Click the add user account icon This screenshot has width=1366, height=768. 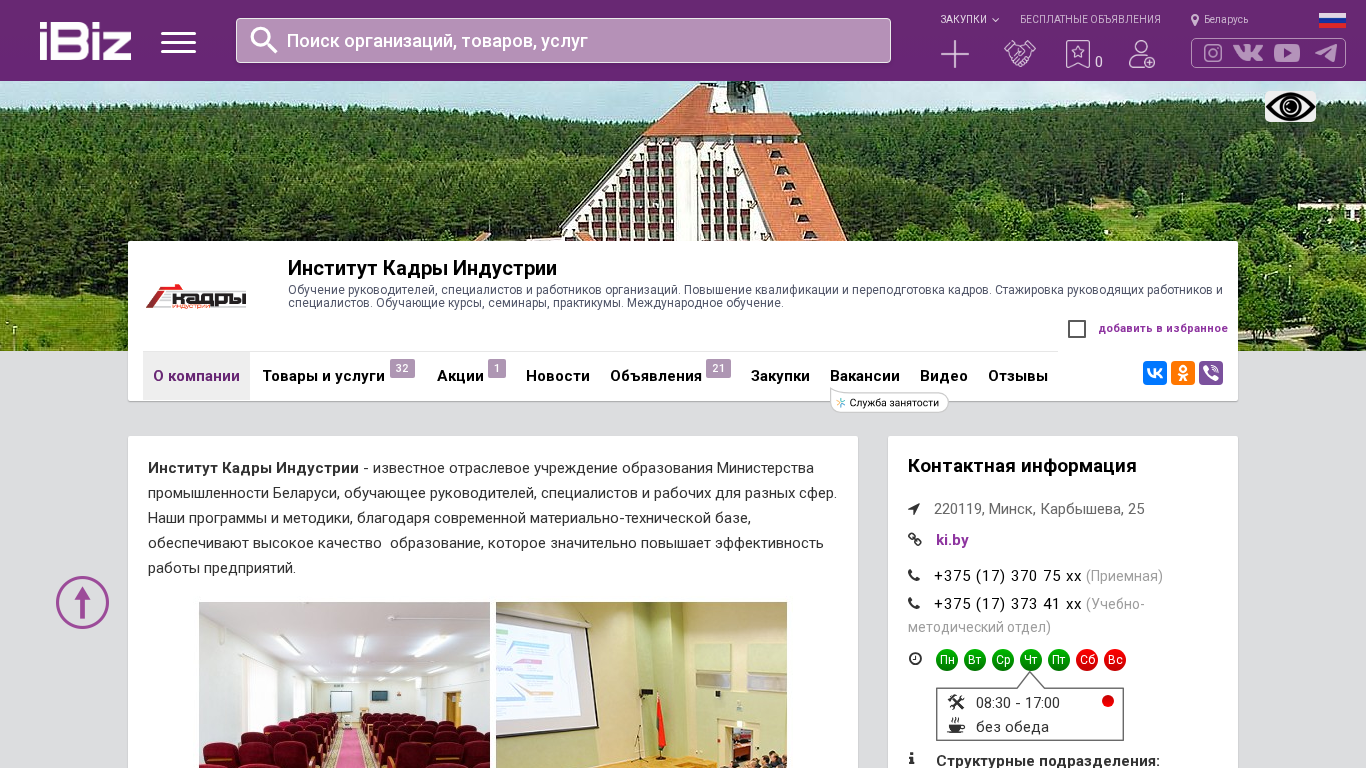pyautogui.click(x=1142, y=54)
